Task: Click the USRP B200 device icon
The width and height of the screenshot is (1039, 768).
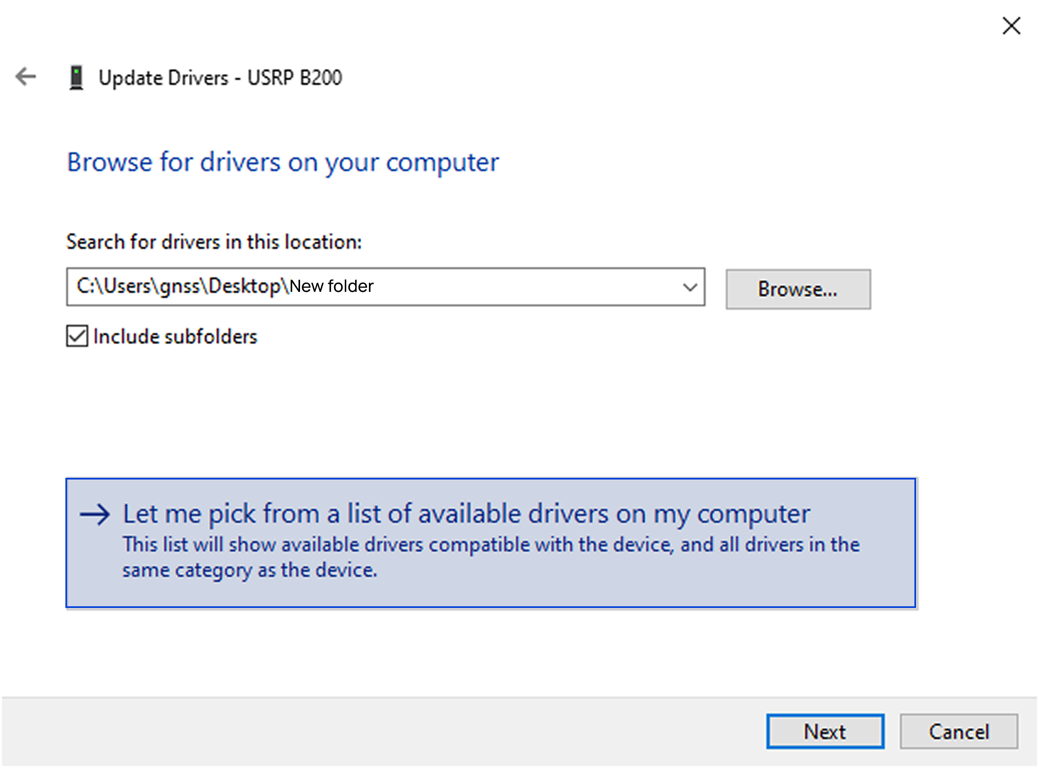Action: (x=76, y=78)
